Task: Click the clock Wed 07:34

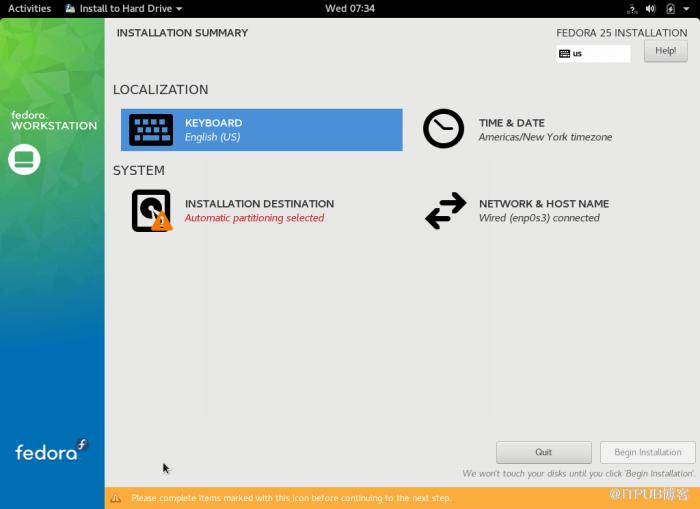Action: [x=350, y=8]
